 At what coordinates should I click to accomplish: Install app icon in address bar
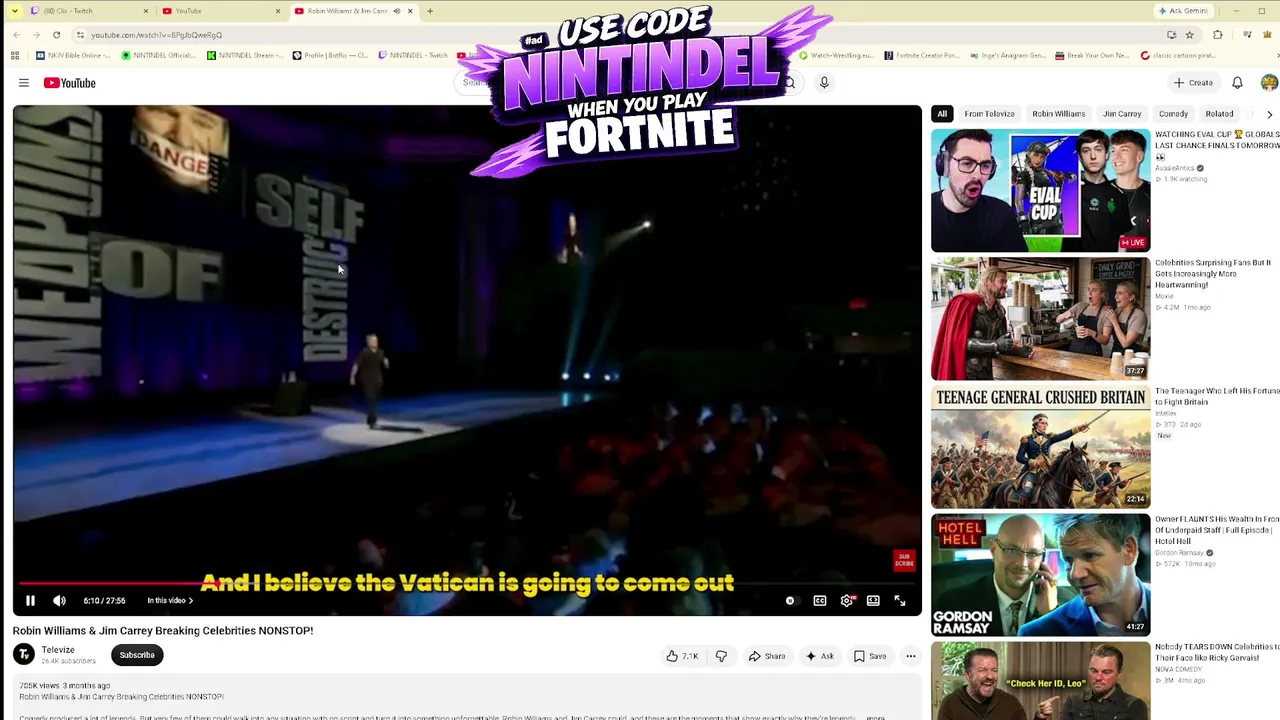coord(1171,35)
